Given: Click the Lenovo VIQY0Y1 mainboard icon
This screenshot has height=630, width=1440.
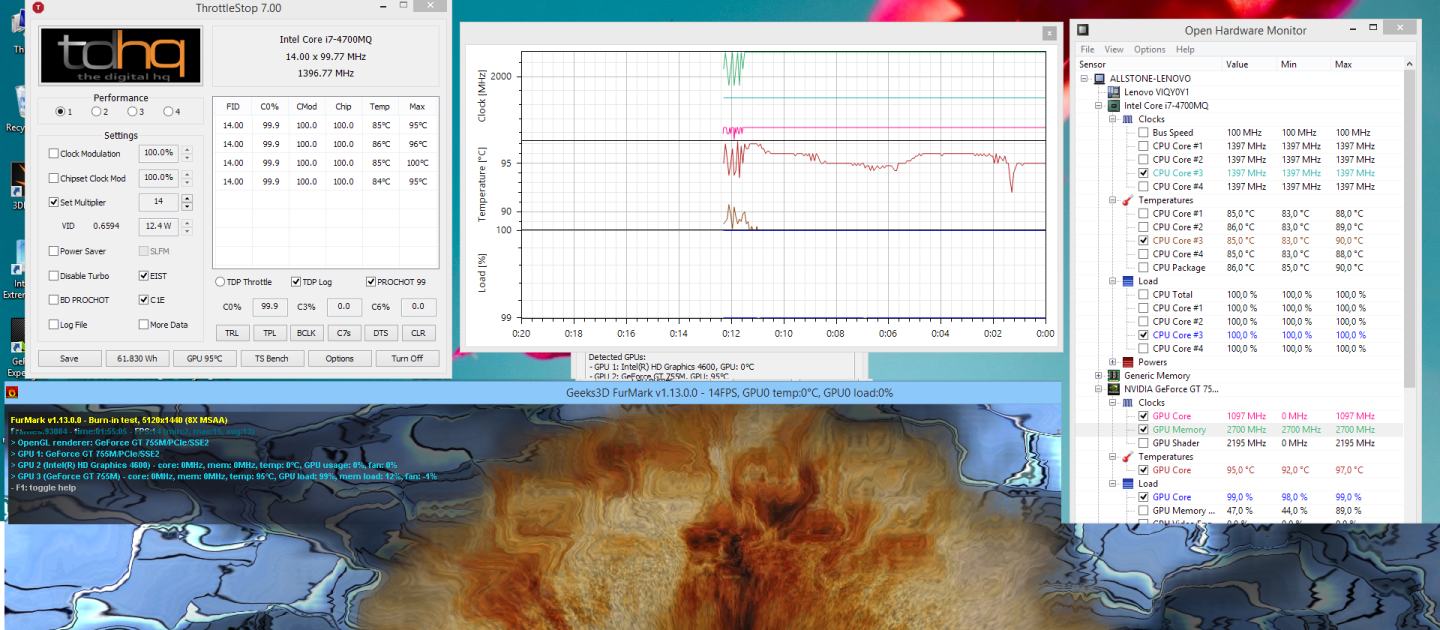Looking at the screenshot, I should click(1114, 92).
